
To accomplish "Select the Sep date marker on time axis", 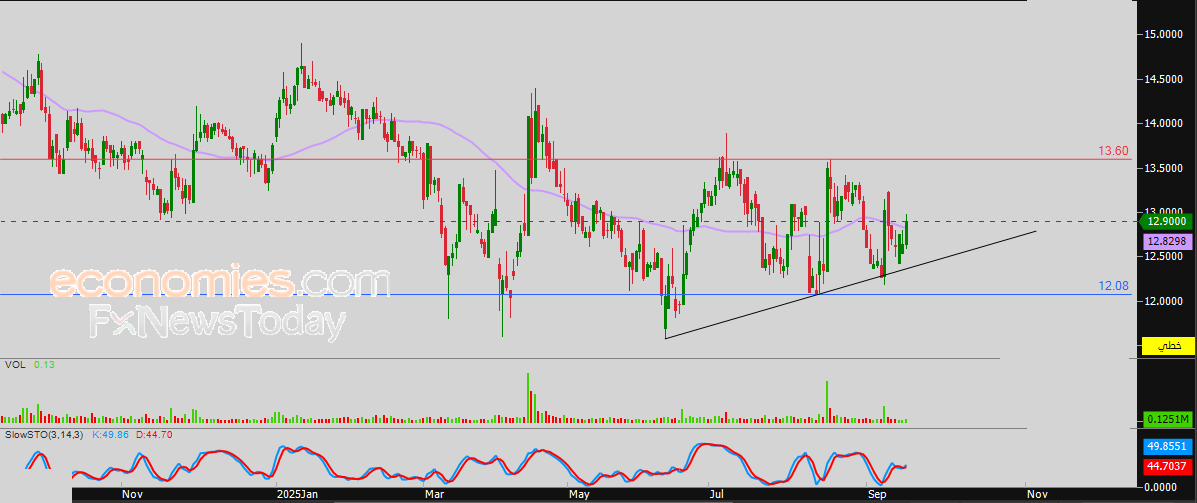I will click(x=876, y=494).
